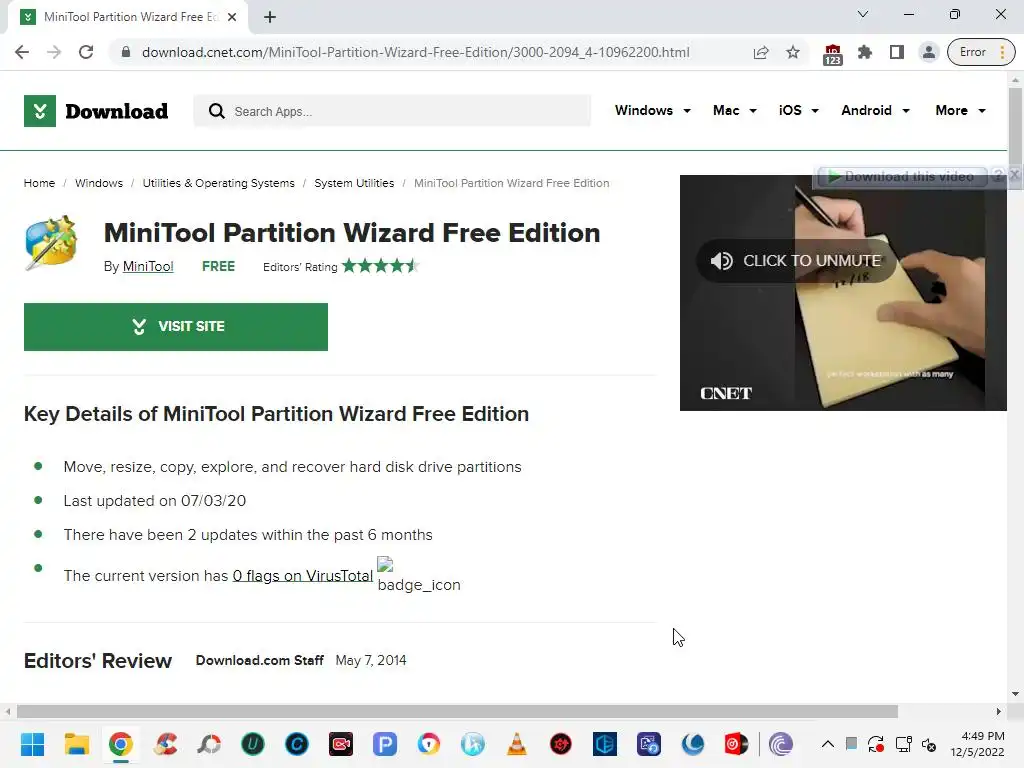The width and height of the screenshot is (1024, 768).
Task: Unmute the CNET video
Action: click(796, 261)
